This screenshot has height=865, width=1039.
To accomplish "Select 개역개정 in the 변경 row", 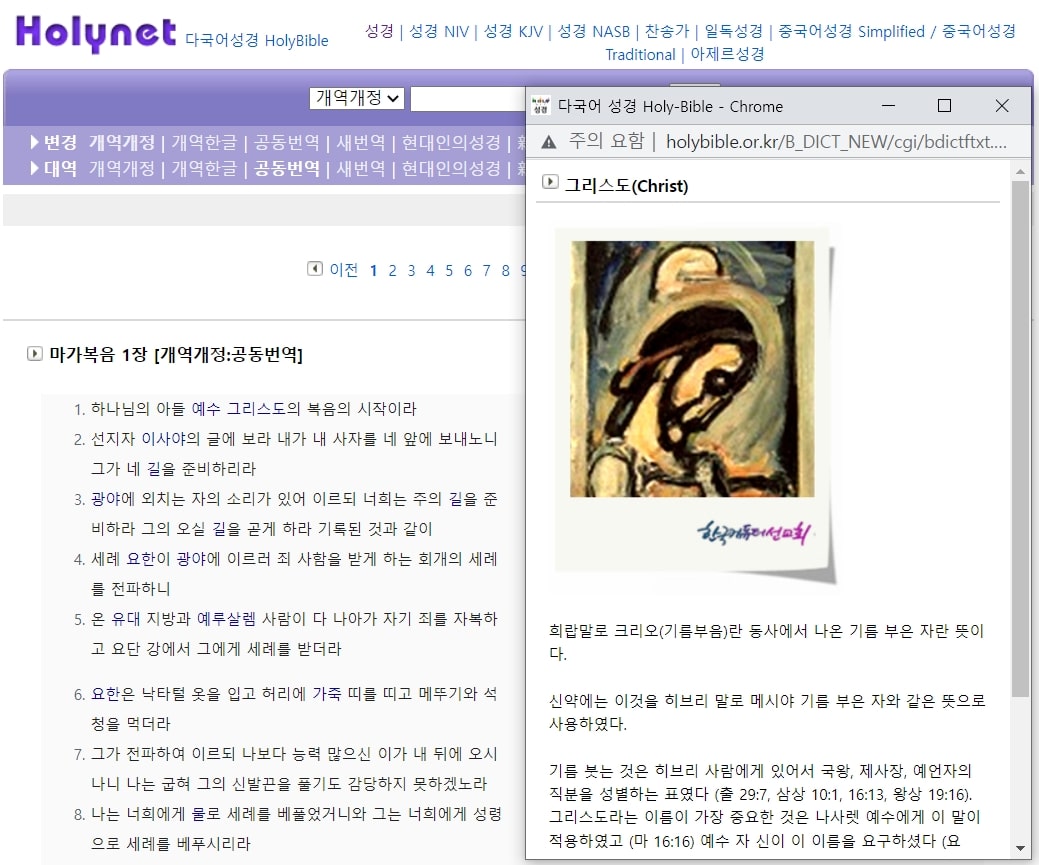I will pos(122,143).
